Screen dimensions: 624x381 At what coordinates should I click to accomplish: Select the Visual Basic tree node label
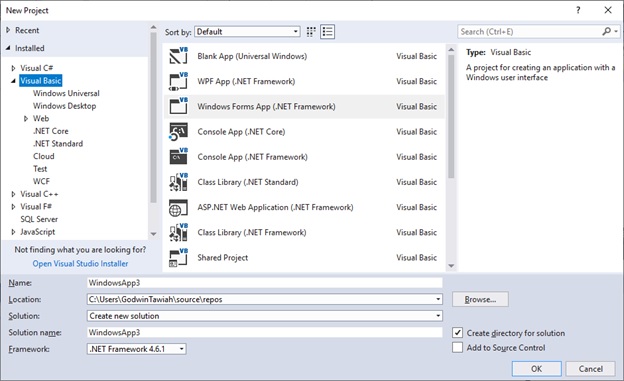41,81
